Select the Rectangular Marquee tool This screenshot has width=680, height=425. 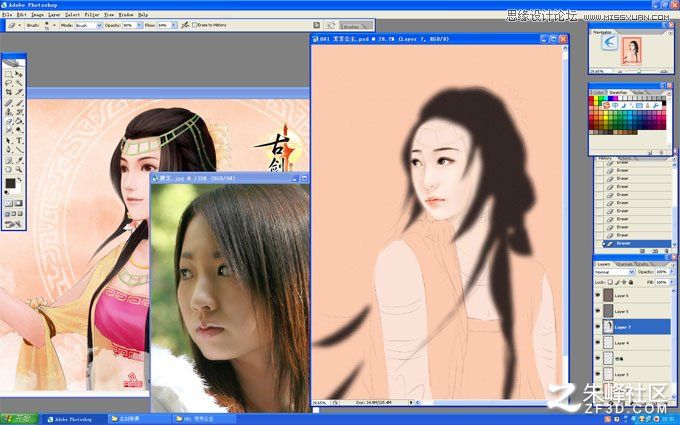pyautogui.click(x=8, y=73)
